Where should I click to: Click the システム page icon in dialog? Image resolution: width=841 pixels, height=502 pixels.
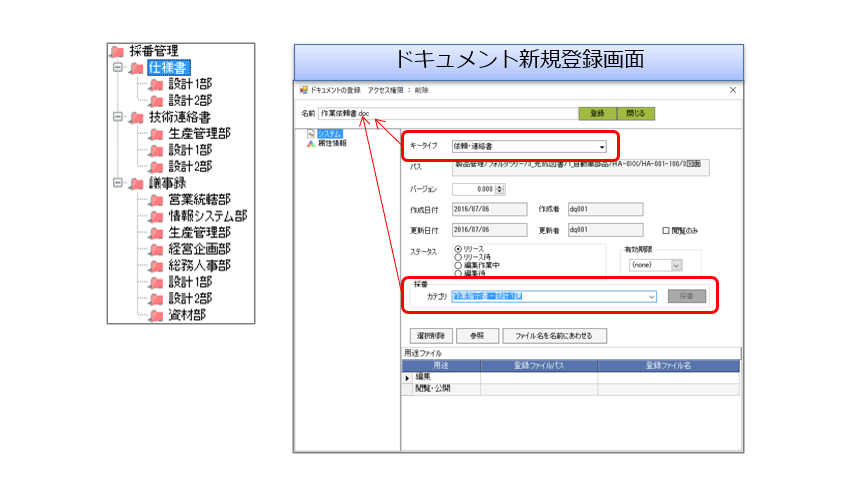(311, 134)
